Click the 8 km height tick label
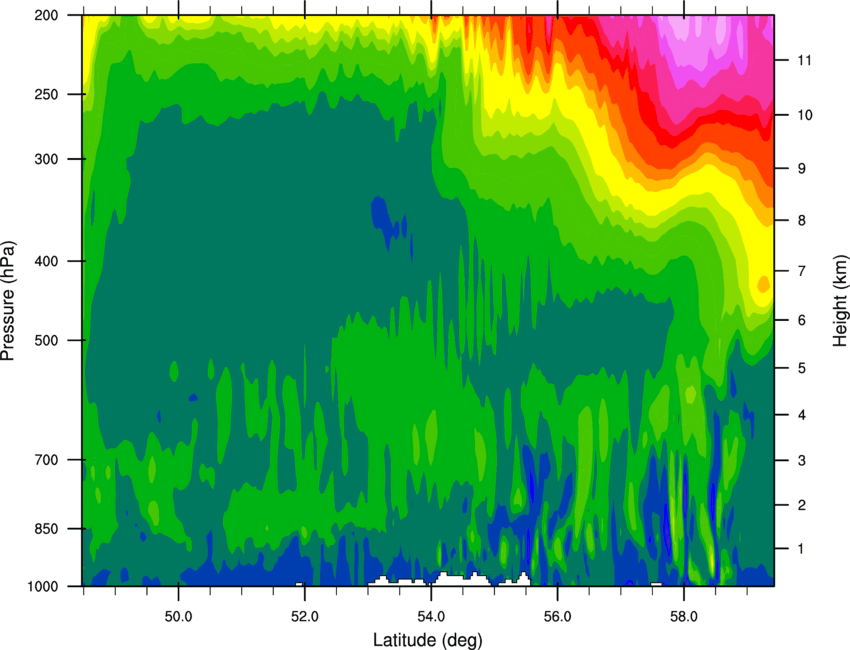Screen dimensions: 850x650 click(802, 220)
